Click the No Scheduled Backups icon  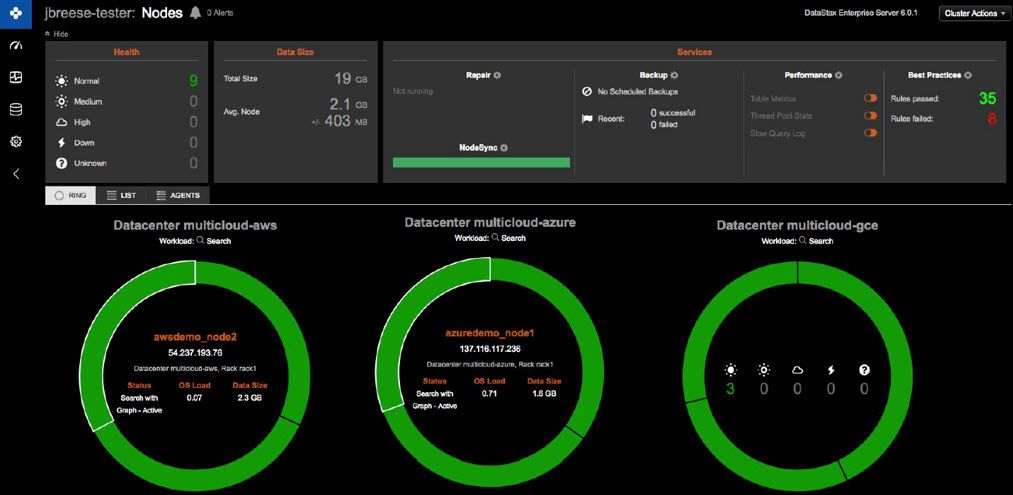click(x=587, y=92)
